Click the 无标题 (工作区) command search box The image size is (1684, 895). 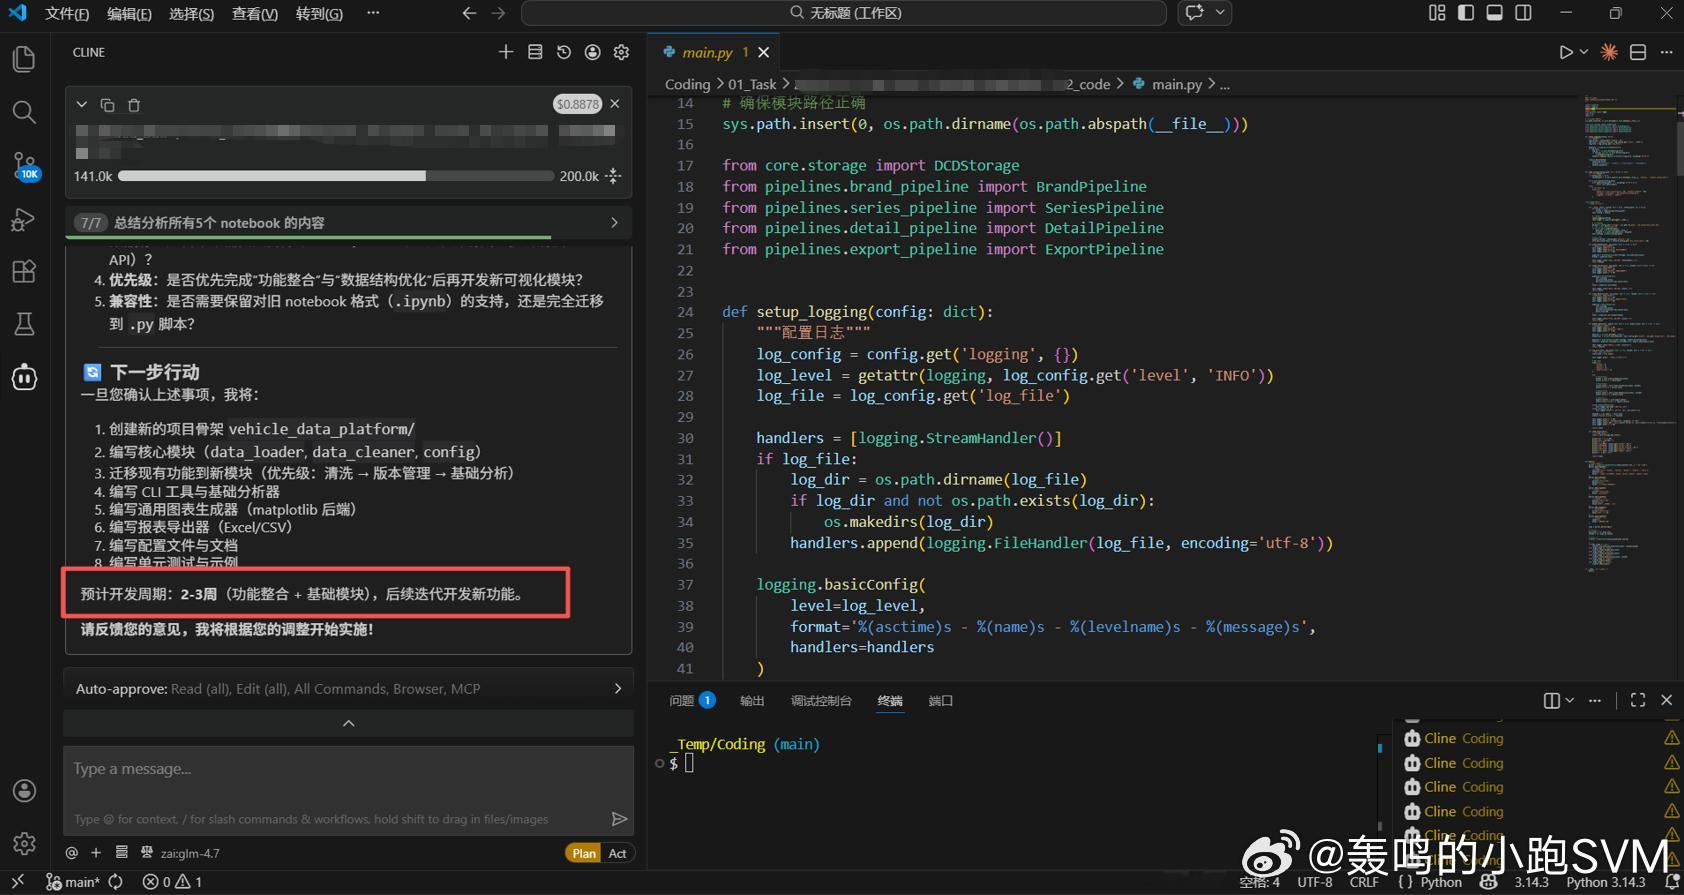844,13
